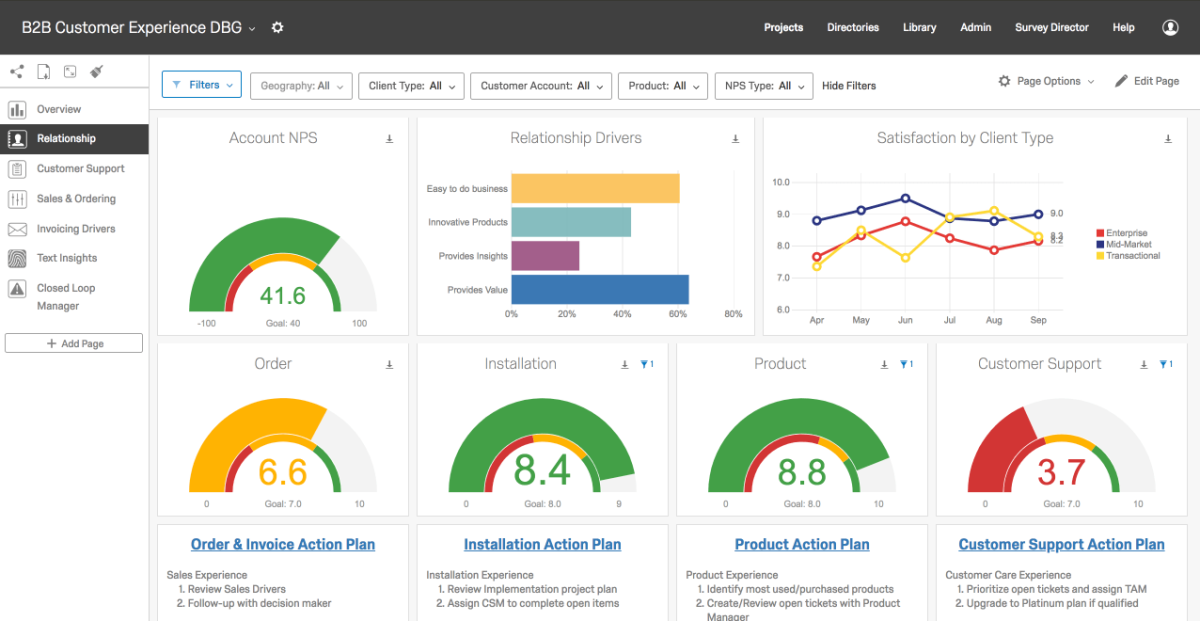Click the export icon on Satisfaction by Client Type
1200x621 pixels.
point(1167,139)
